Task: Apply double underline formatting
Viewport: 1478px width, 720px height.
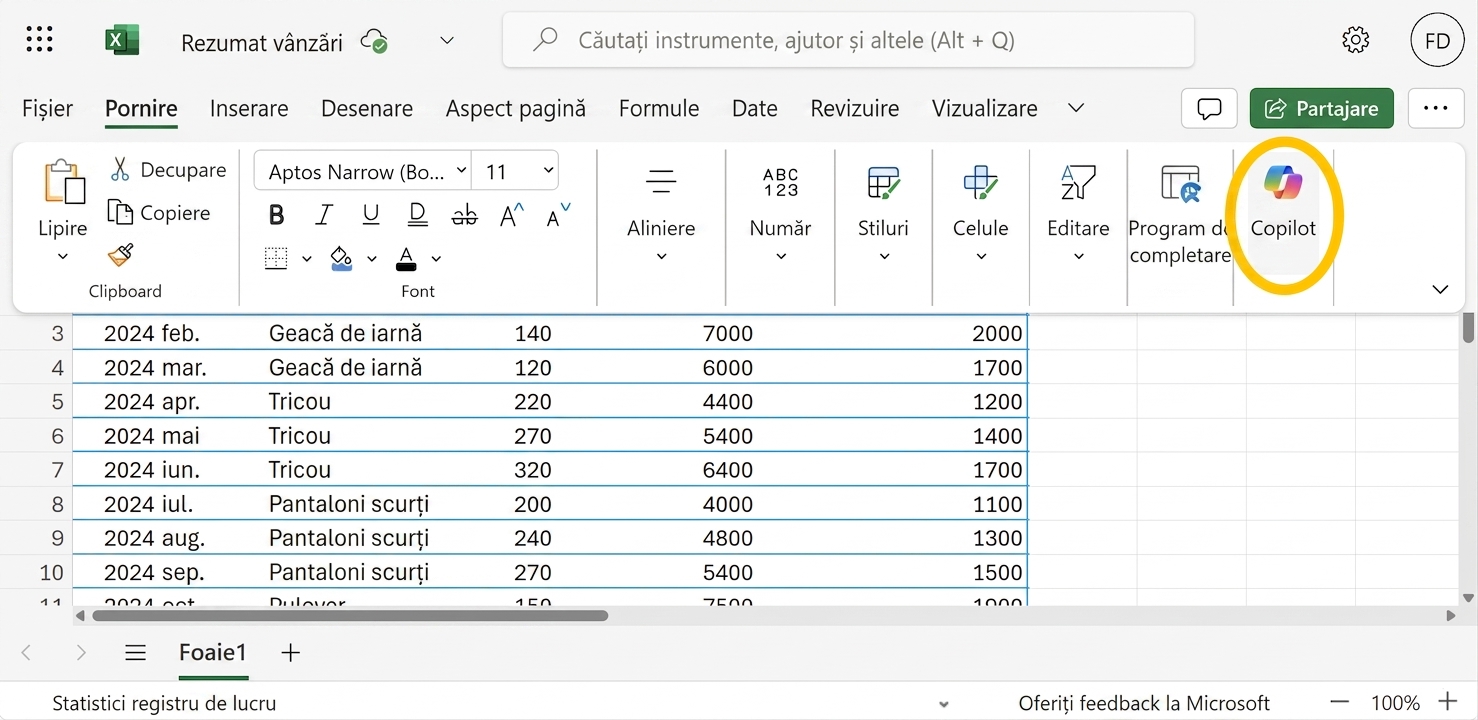Action: pyautogui.click(x=418, y=214)
